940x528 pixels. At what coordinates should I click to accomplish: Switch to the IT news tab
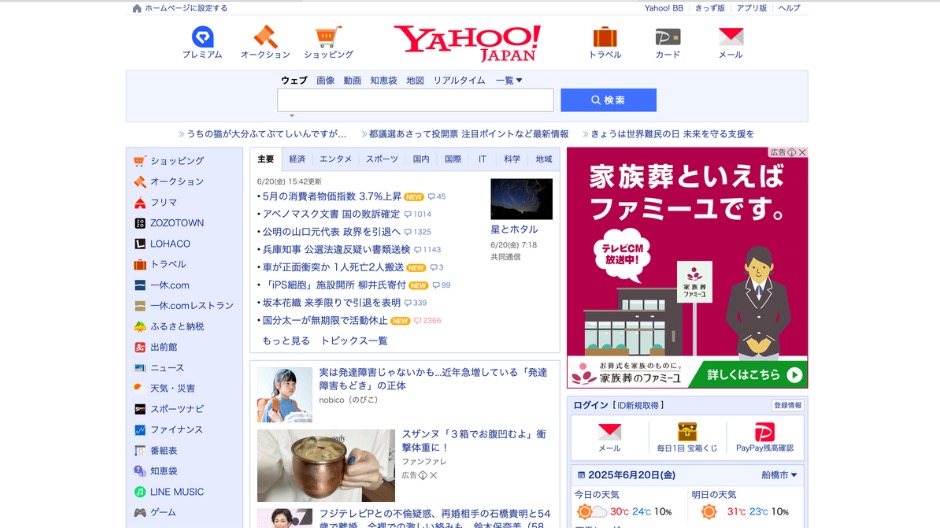482,159
